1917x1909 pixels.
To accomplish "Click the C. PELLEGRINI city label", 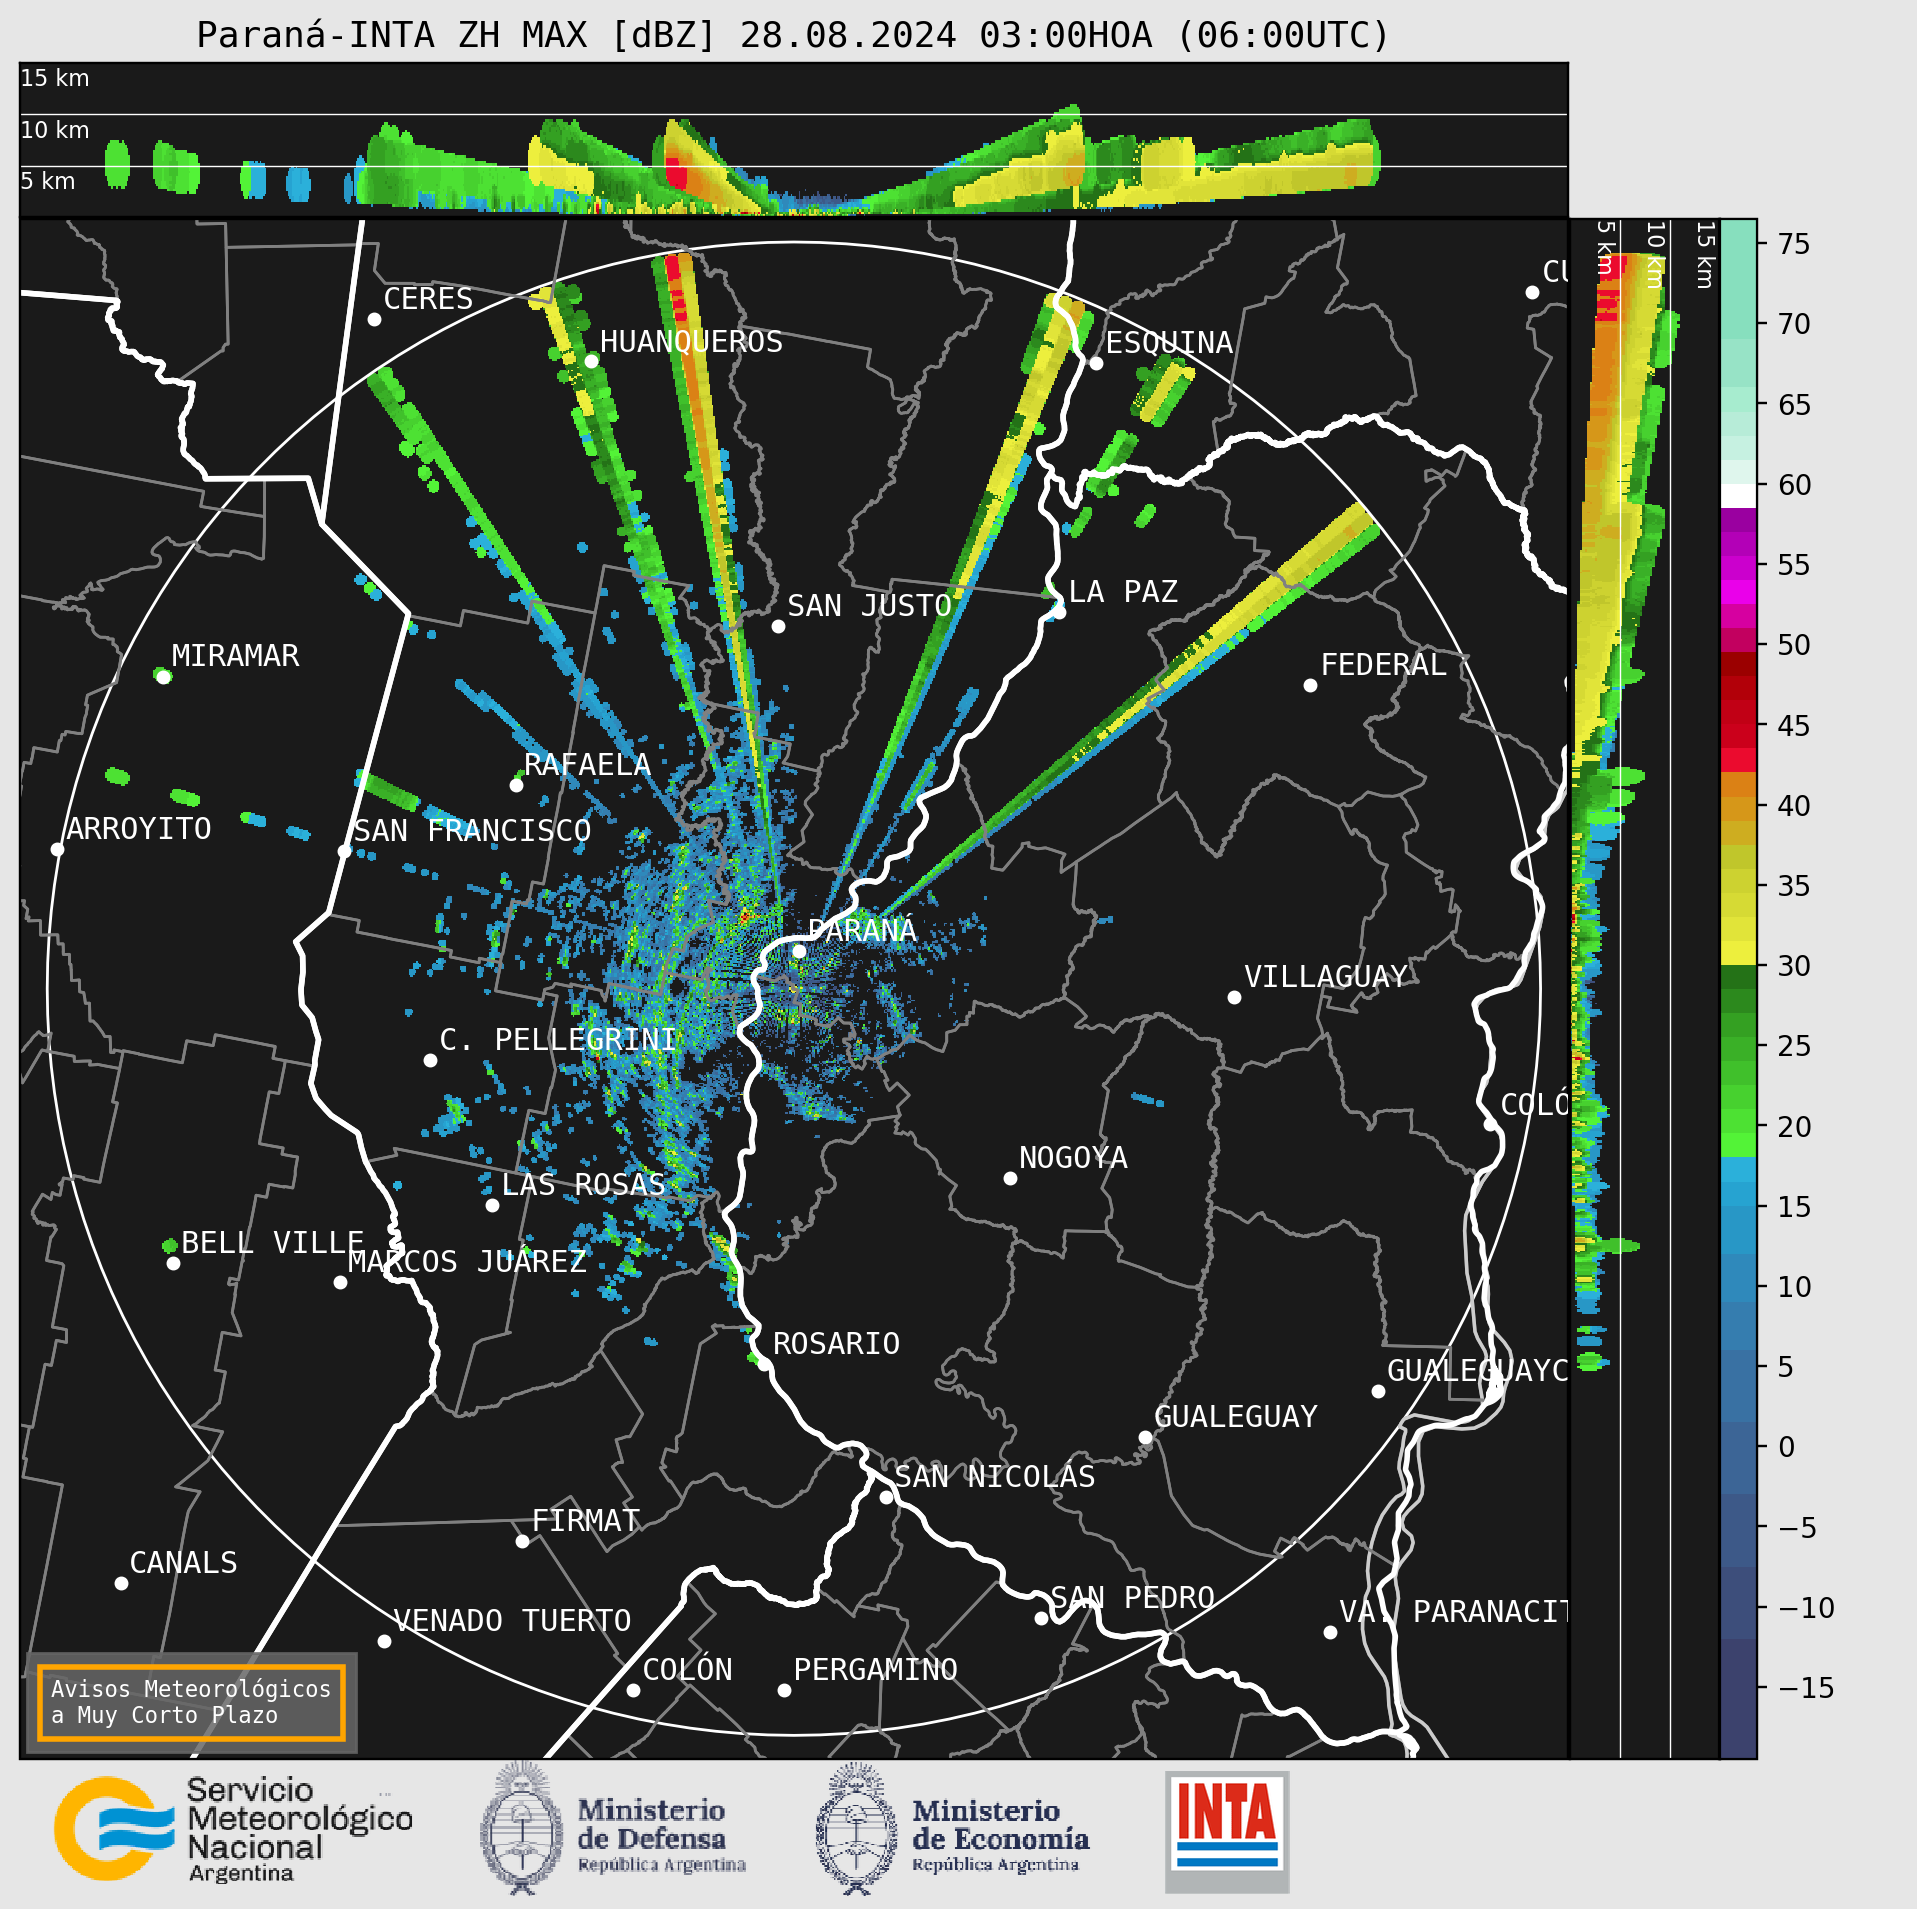I will (x=558, y=1040).
